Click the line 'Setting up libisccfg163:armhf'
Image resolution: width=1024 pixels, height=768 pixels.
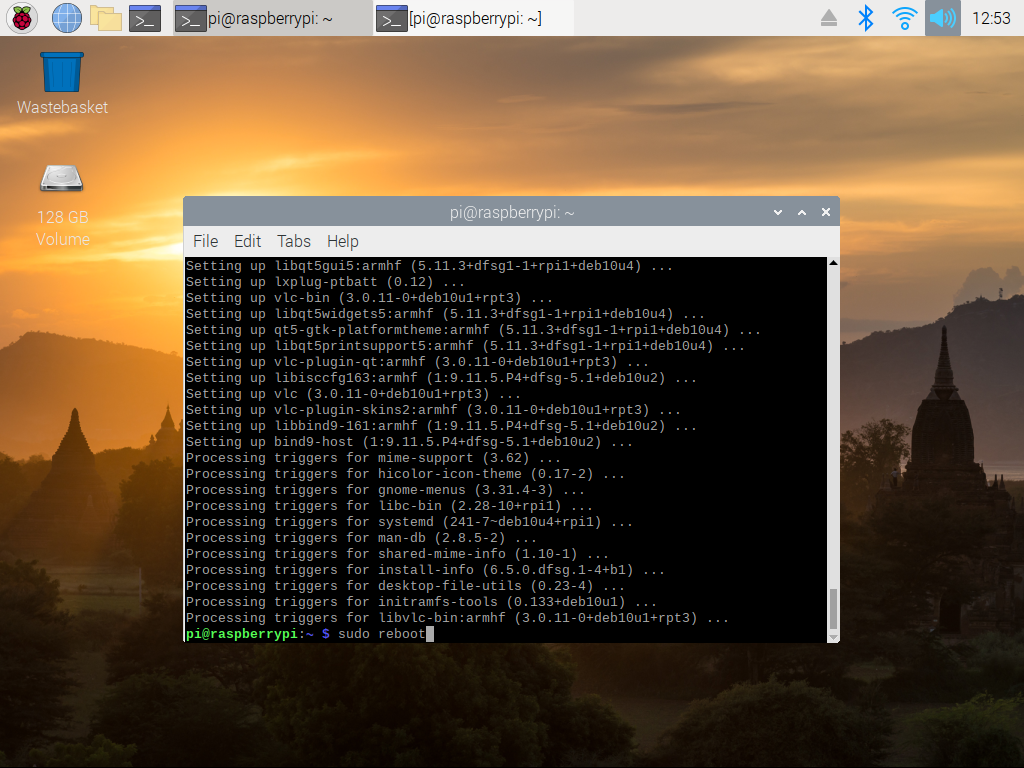441,378
